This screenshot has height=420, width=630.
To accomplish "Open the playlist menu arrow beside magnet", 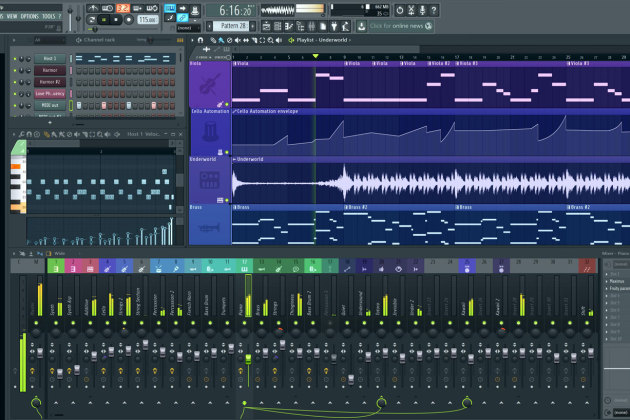I will click(192, 40).
